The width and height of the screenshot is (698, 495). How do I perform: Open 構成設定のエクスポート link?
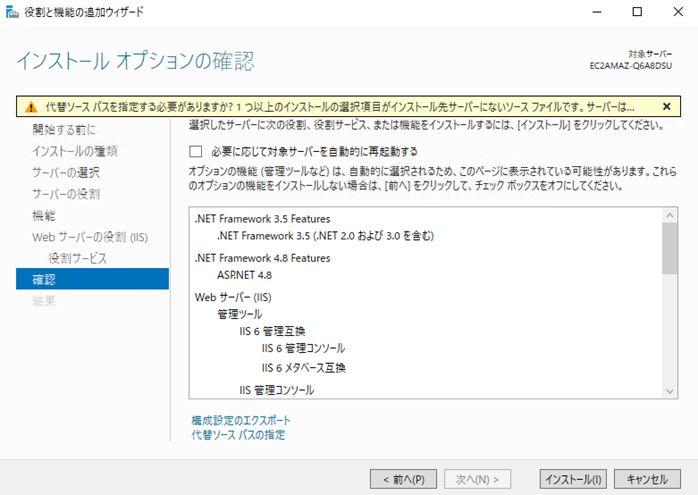click(241, 420)
